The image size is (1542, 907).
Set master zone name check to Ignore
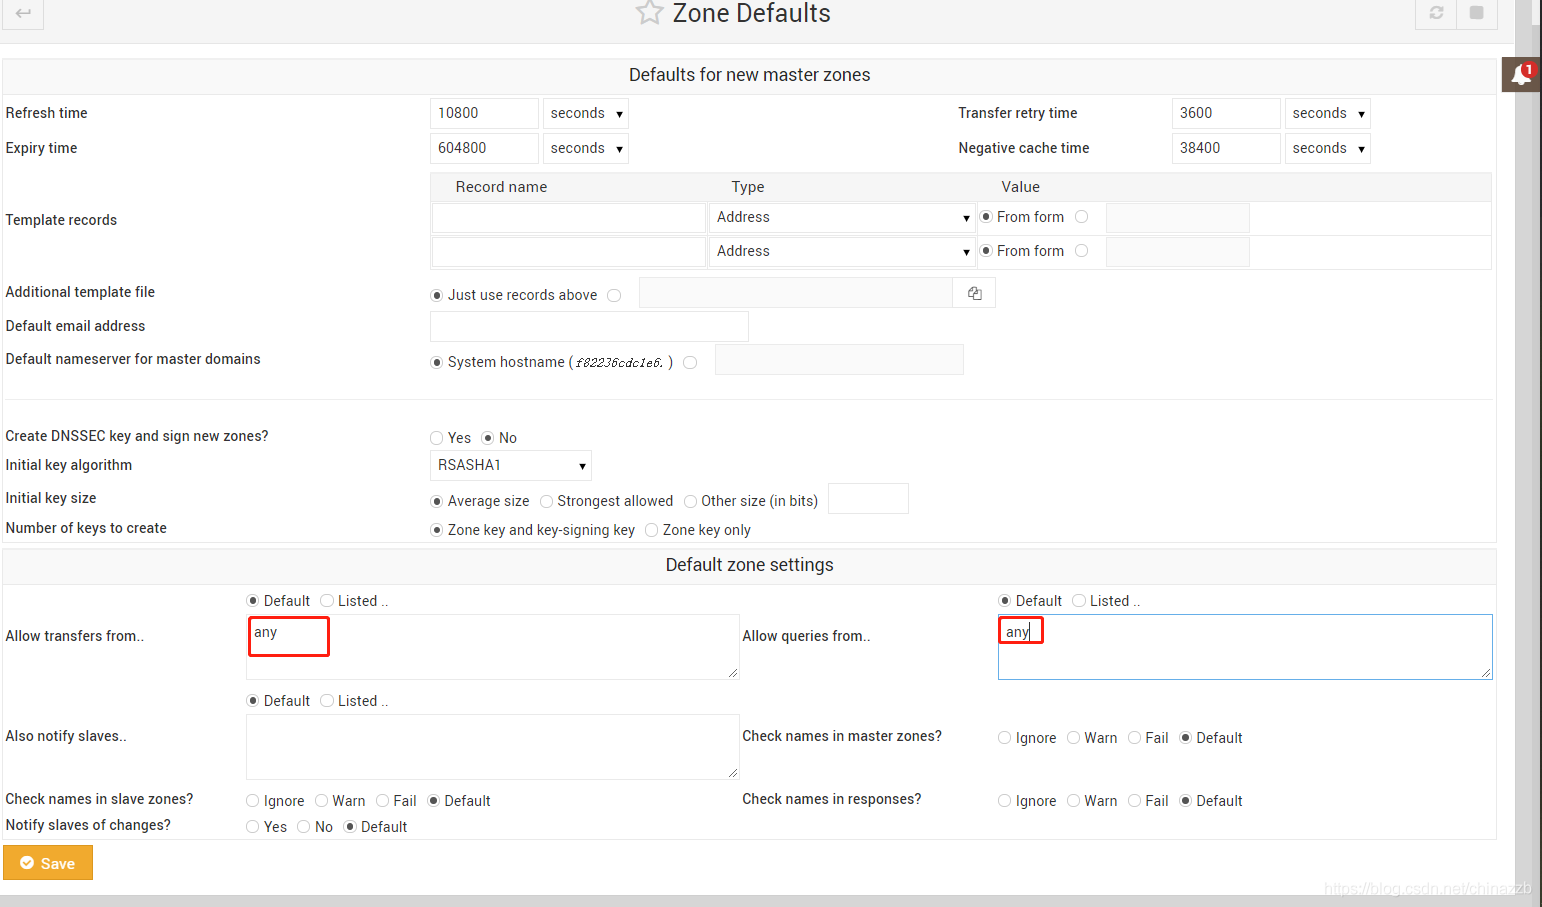pos(1005,738)
